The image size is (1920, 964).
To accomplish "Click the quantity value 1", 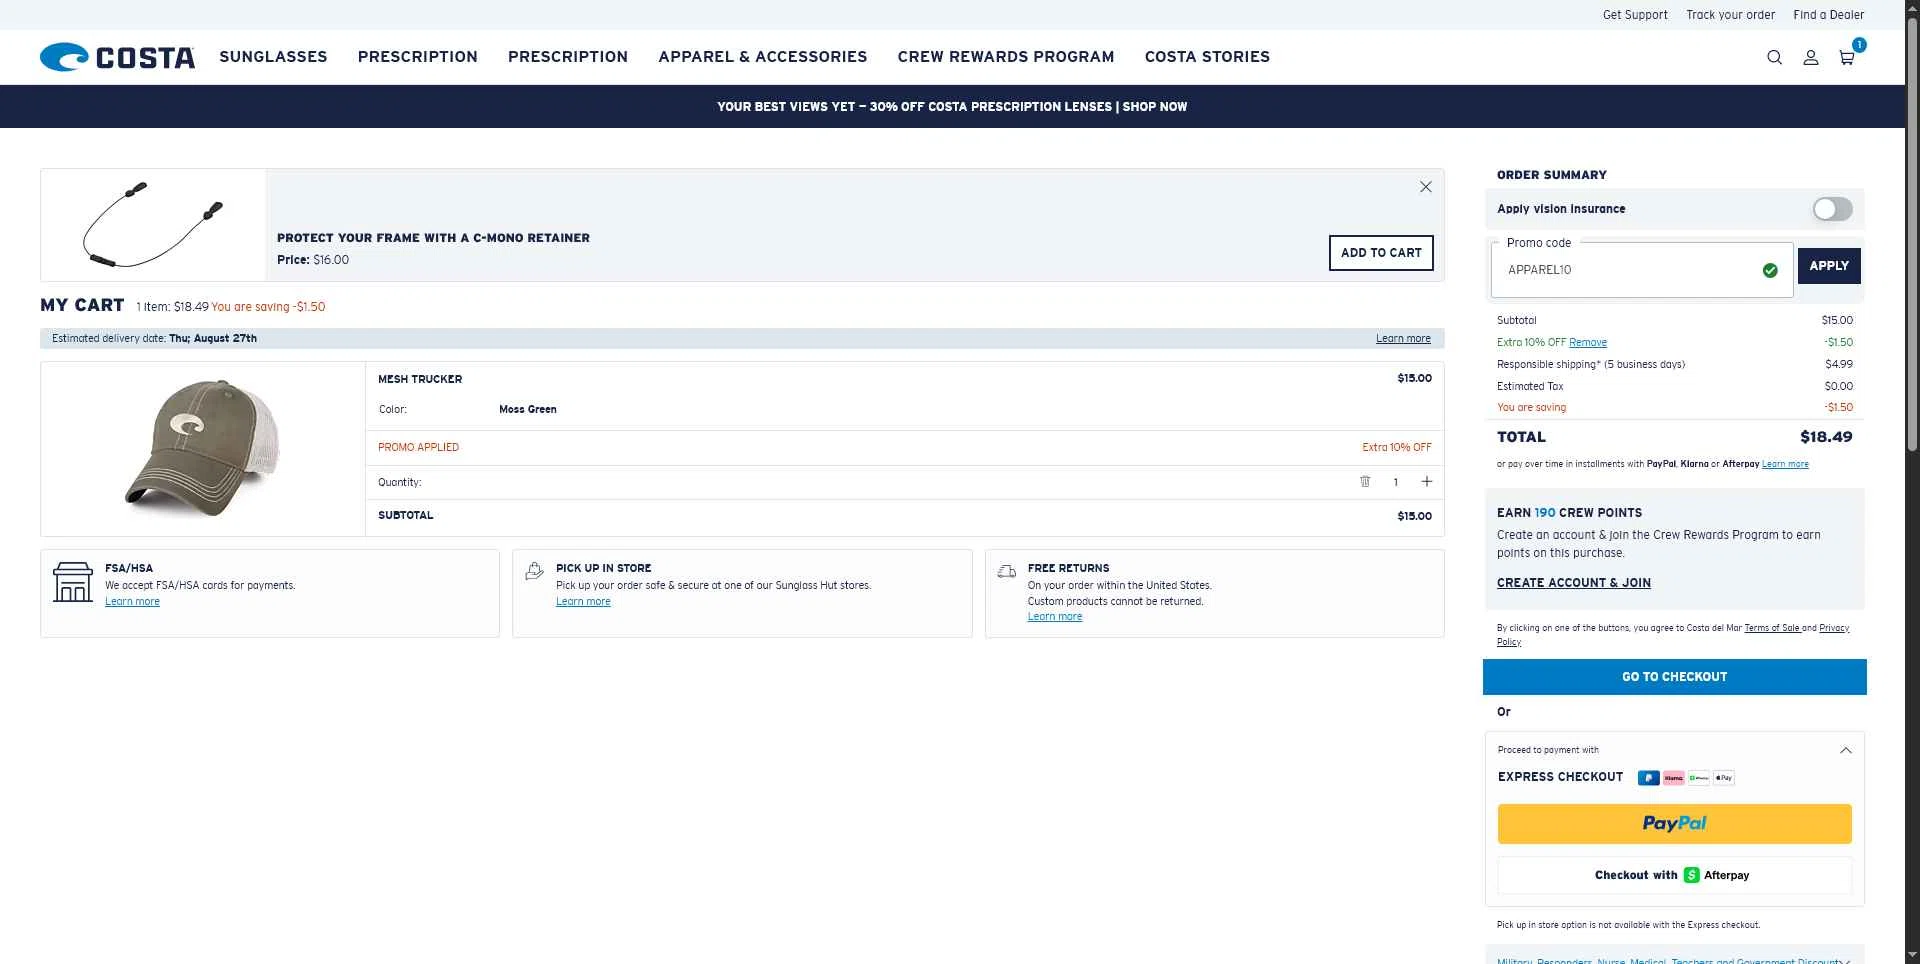I will click(x=1396, y=482).
